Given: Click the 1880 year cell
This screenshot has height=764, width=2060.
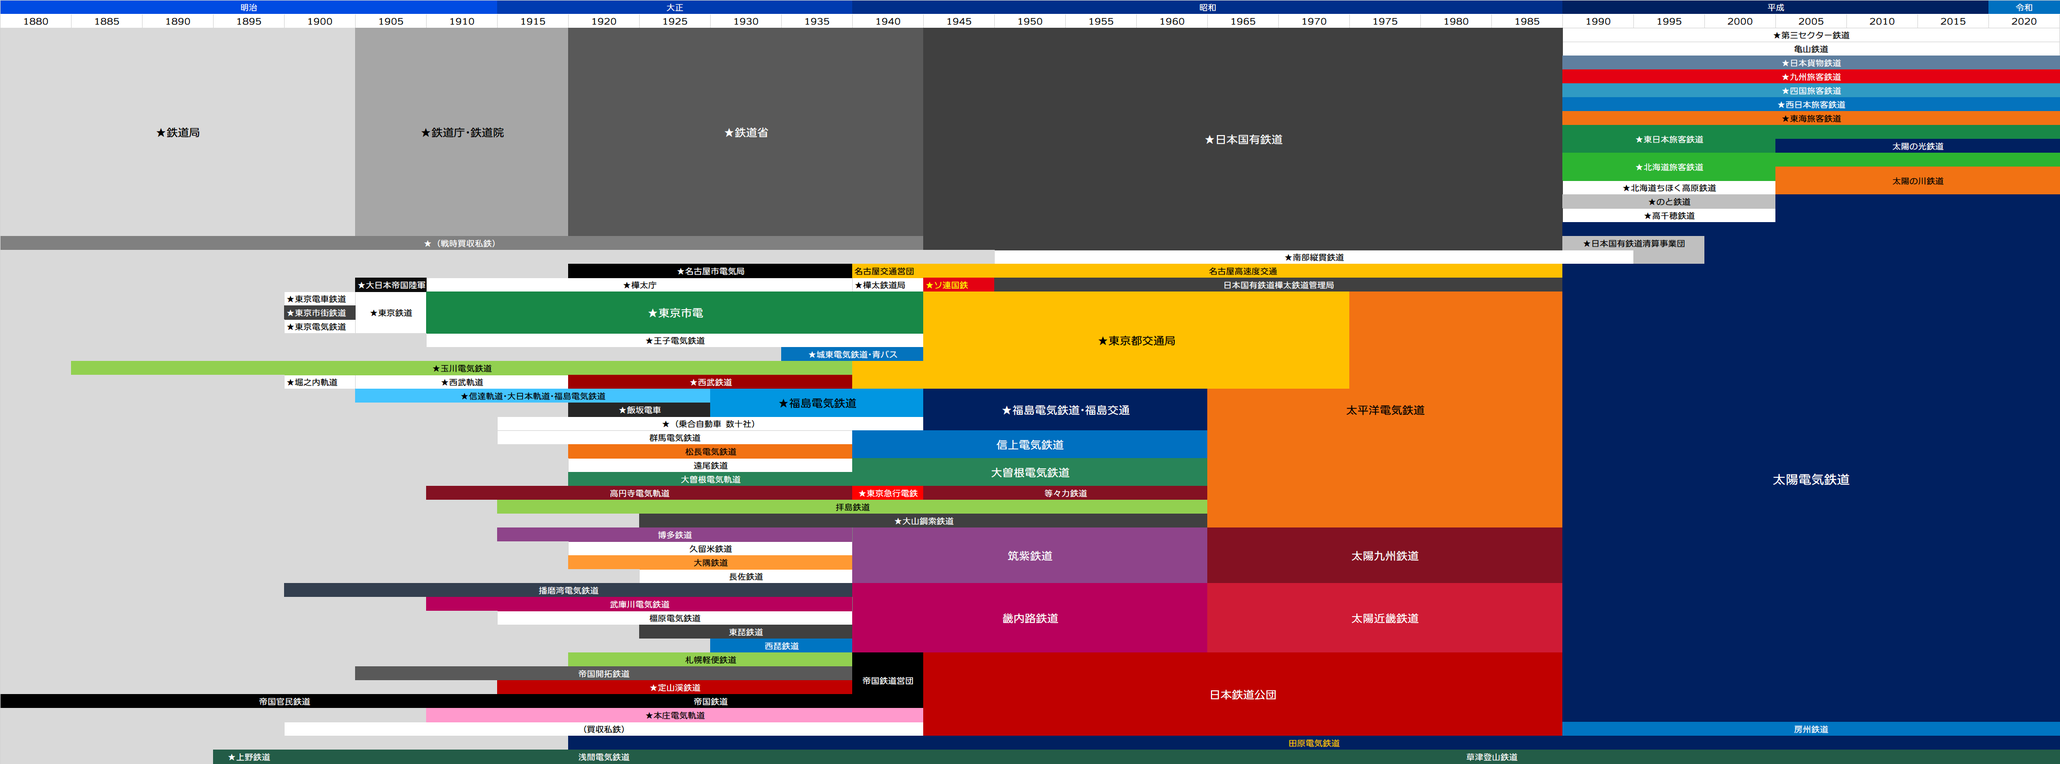Looking at the screenshot, I should [35, 21].
